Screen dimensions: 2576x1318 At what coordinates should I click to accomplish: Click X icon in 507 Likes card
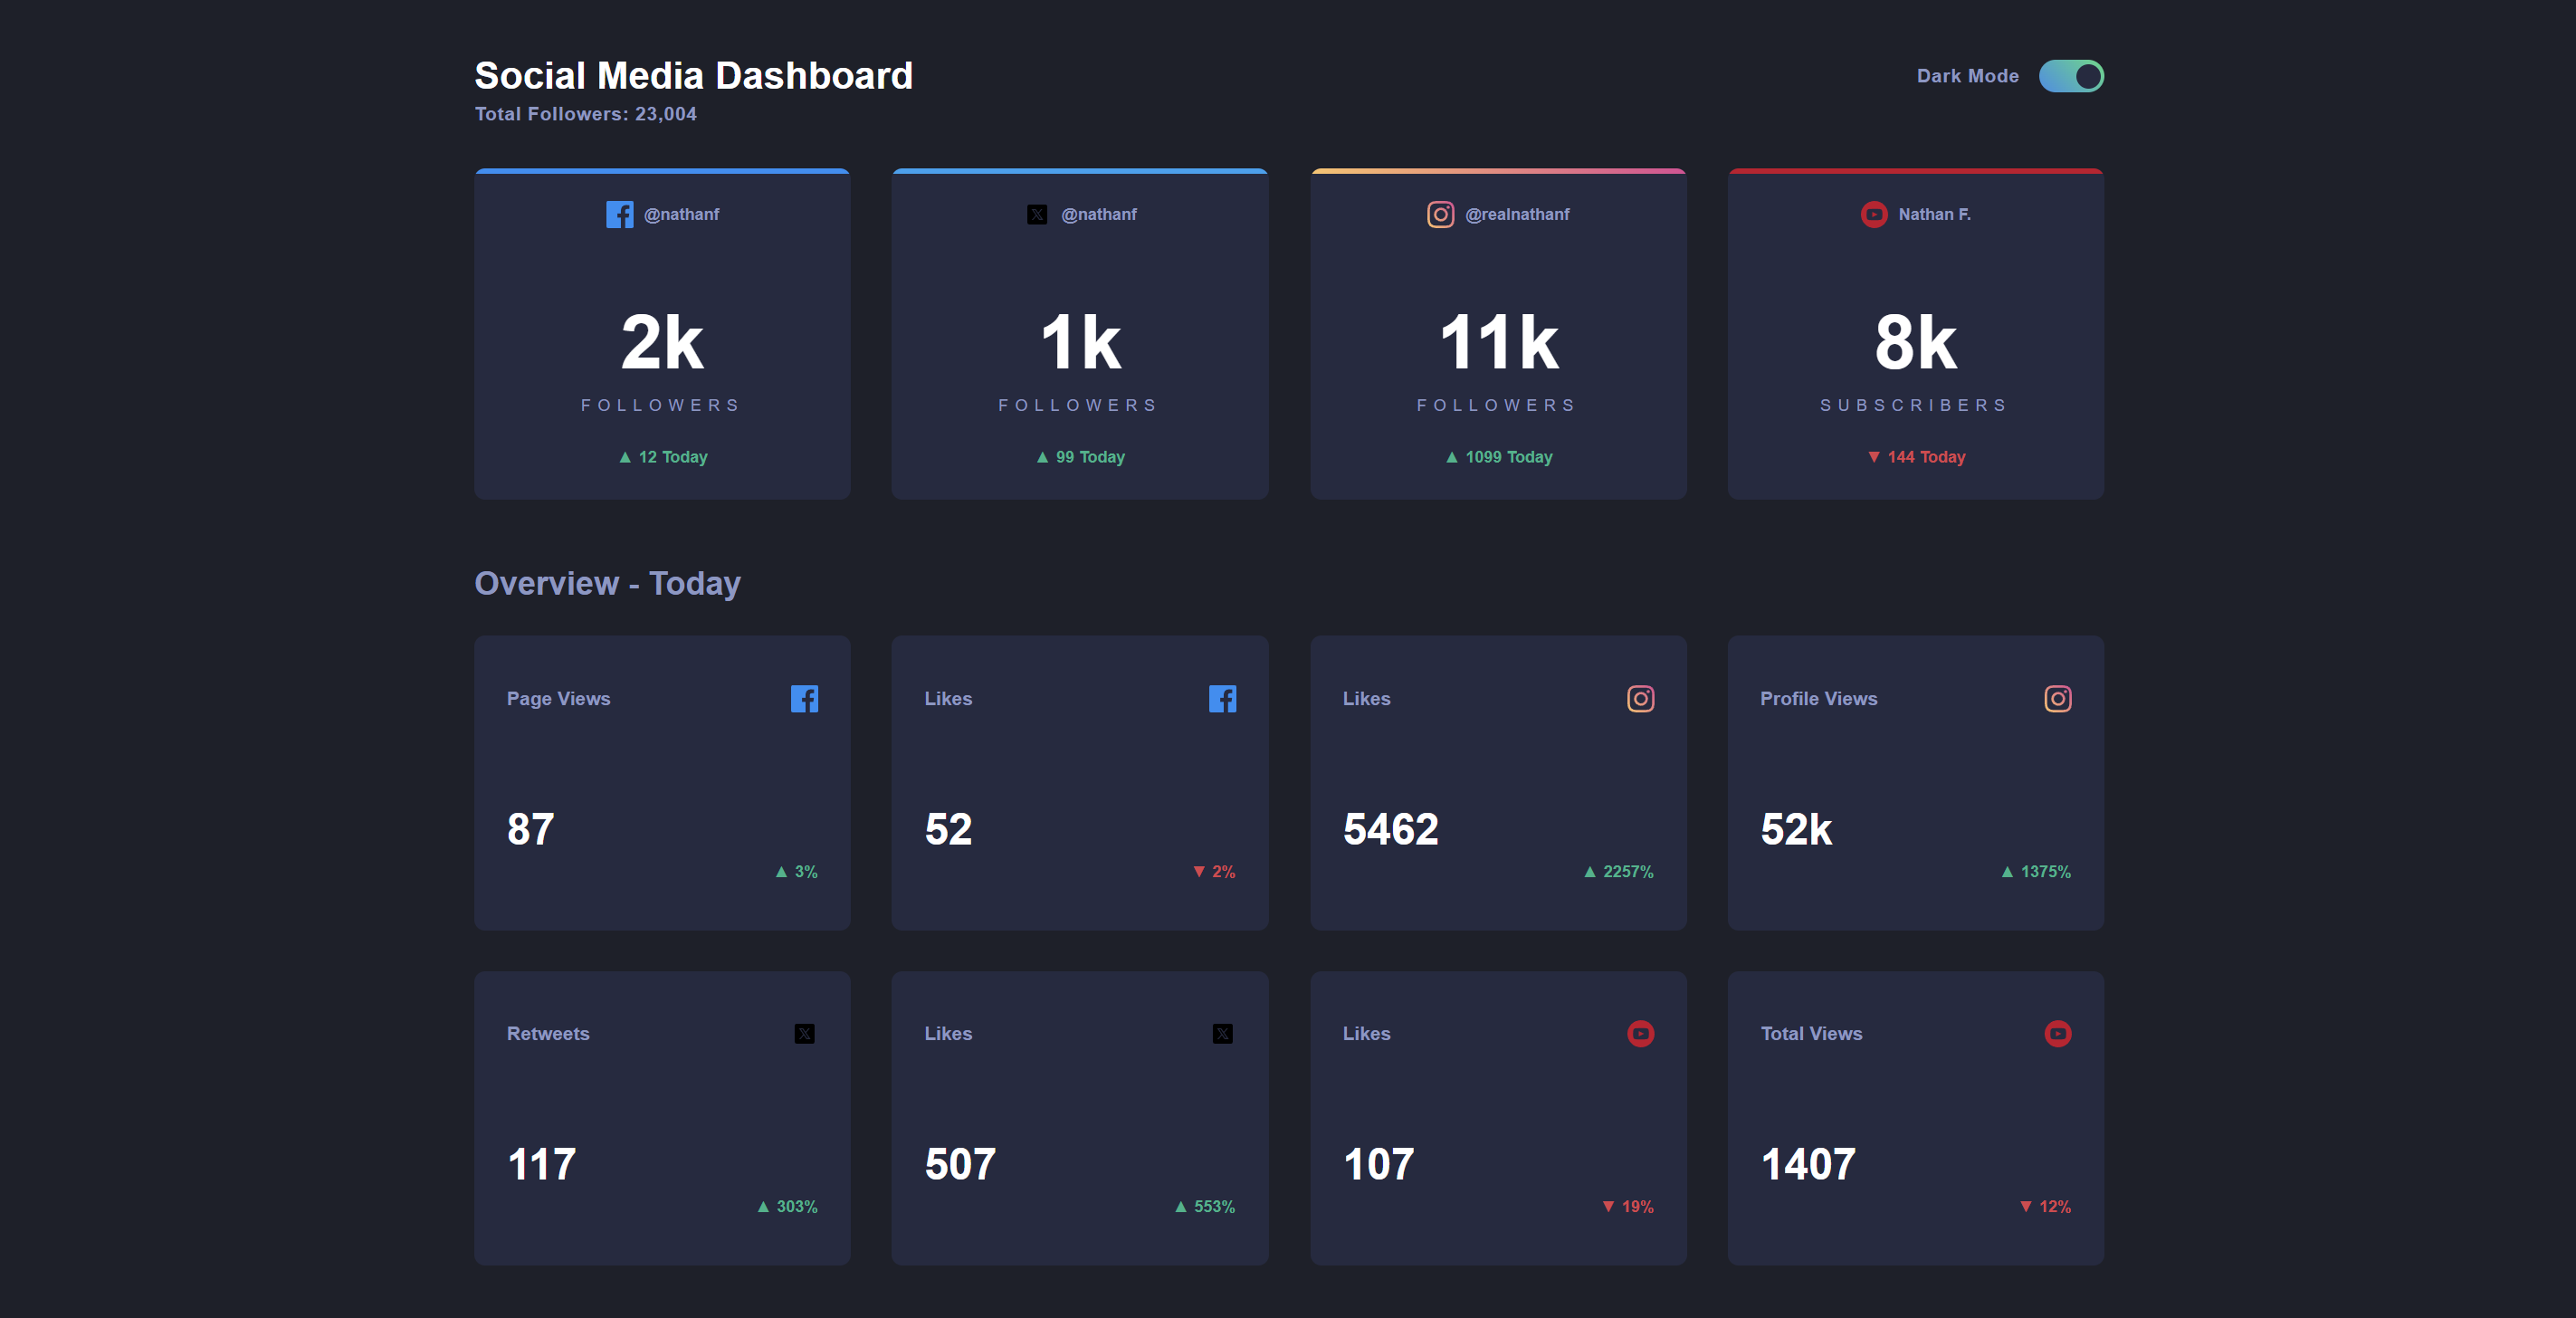click(1222, 1033)
